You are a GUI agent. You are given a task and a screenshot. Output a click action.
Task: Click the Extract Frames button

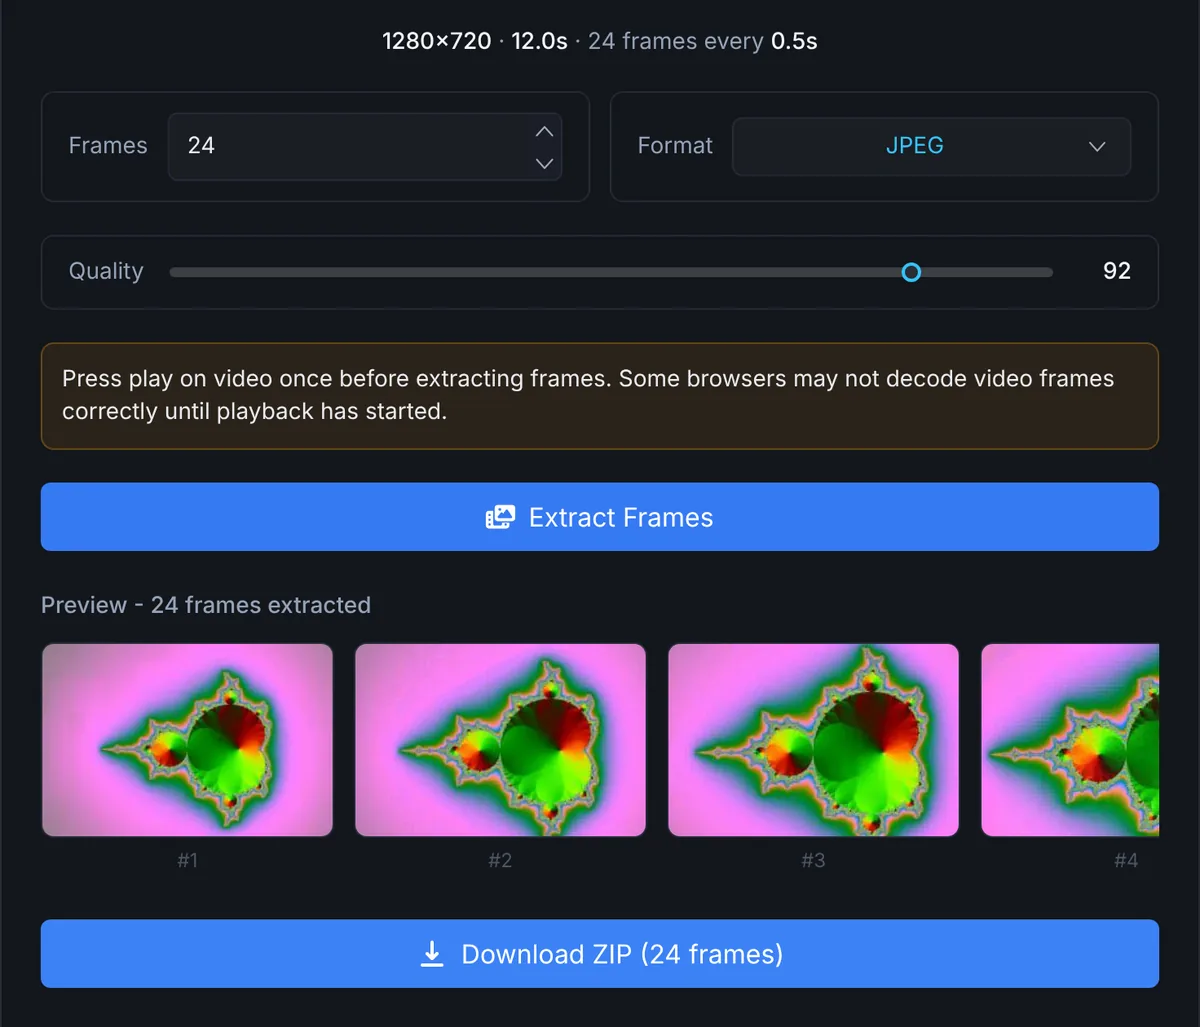pyautogui.click(x=600, y=517)
